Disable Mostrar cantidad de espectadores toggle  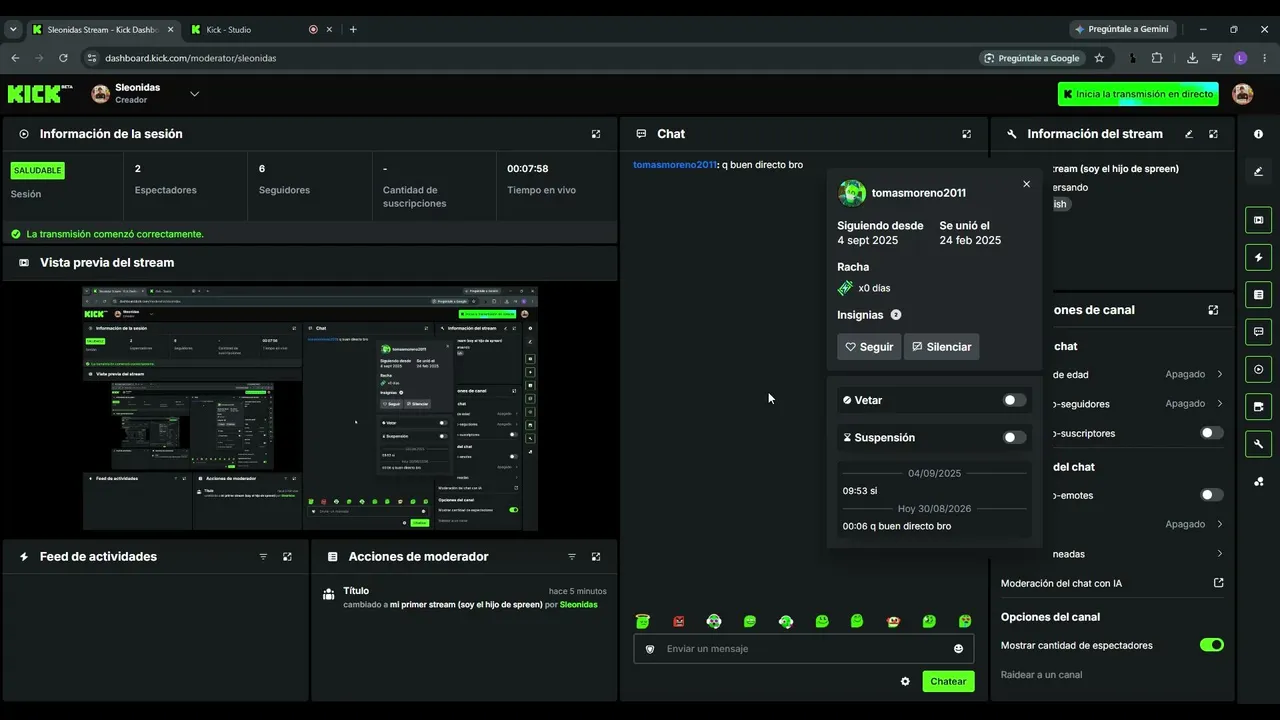(1212, 645)
